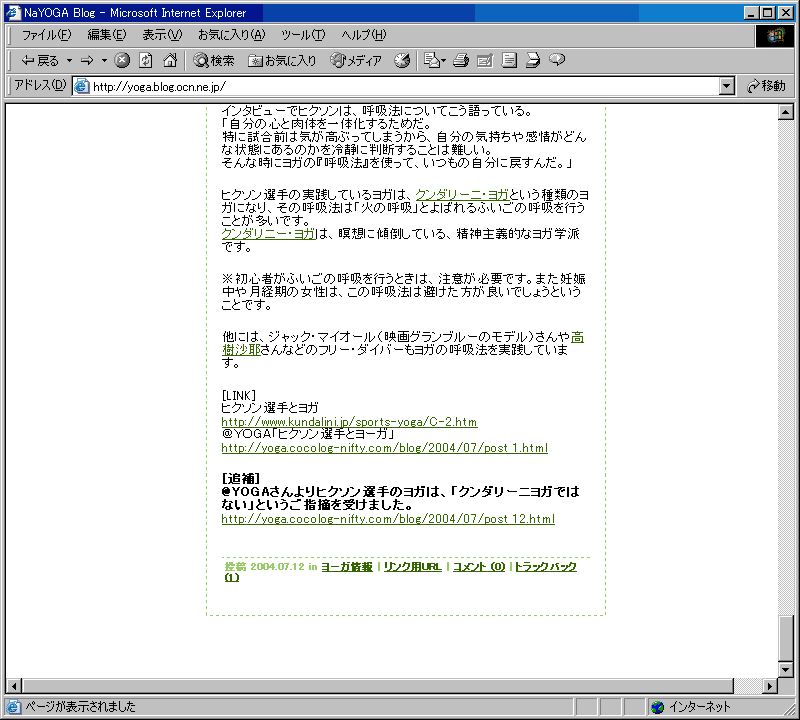The height and width of the screenshot is (720, 800).
Task: Open the Edit (編集) menu
Action: (x=107, y=35)
